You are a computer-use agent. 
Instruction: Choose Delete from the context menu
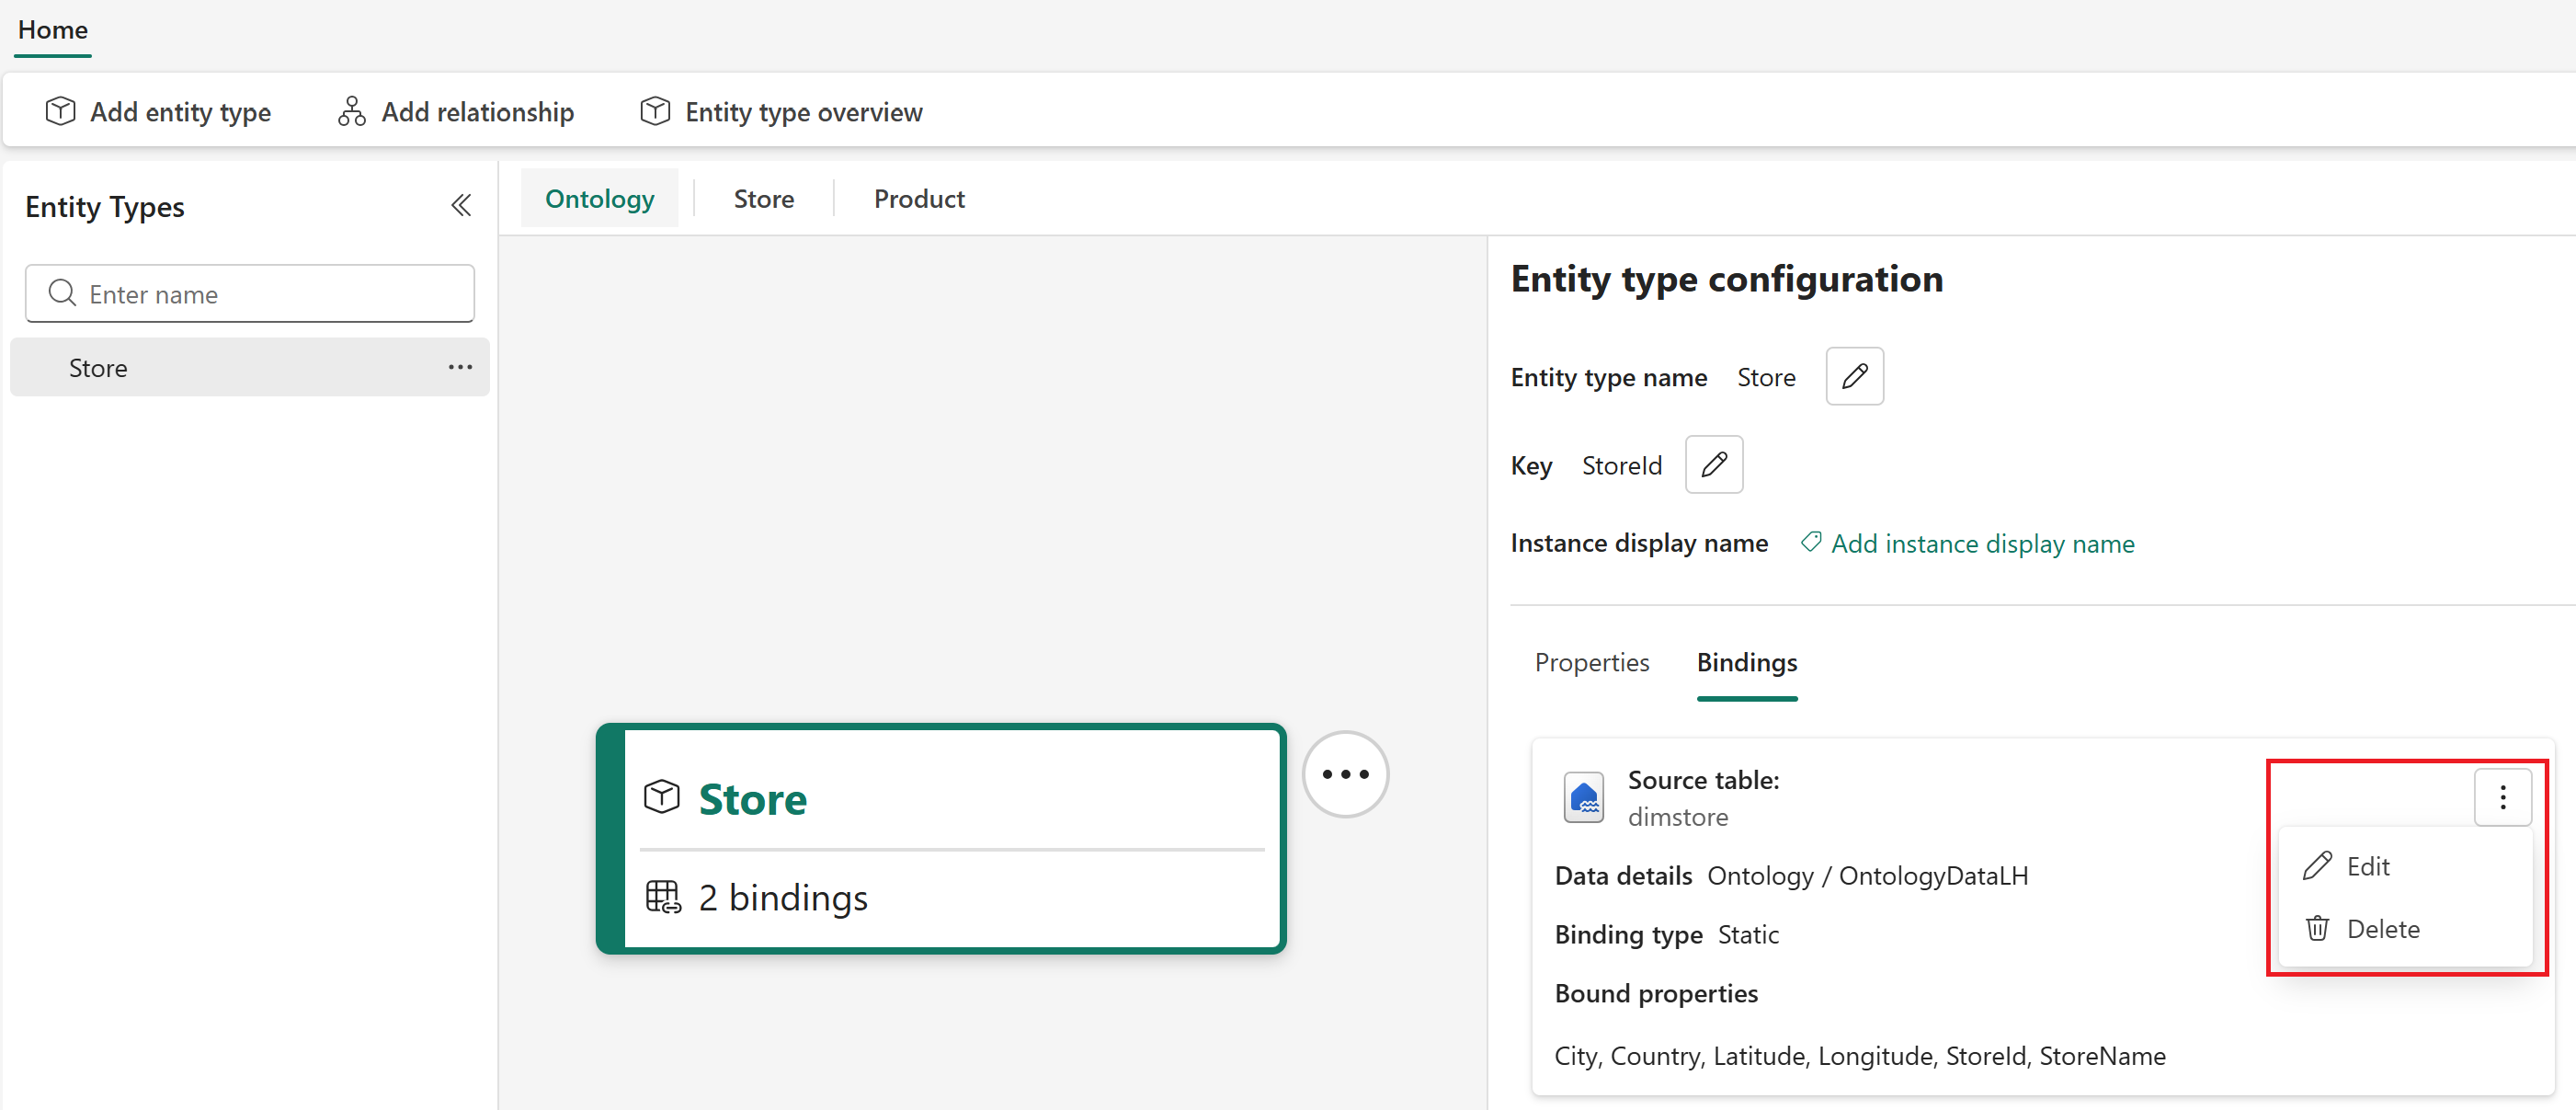click(x=2385, y=928)
